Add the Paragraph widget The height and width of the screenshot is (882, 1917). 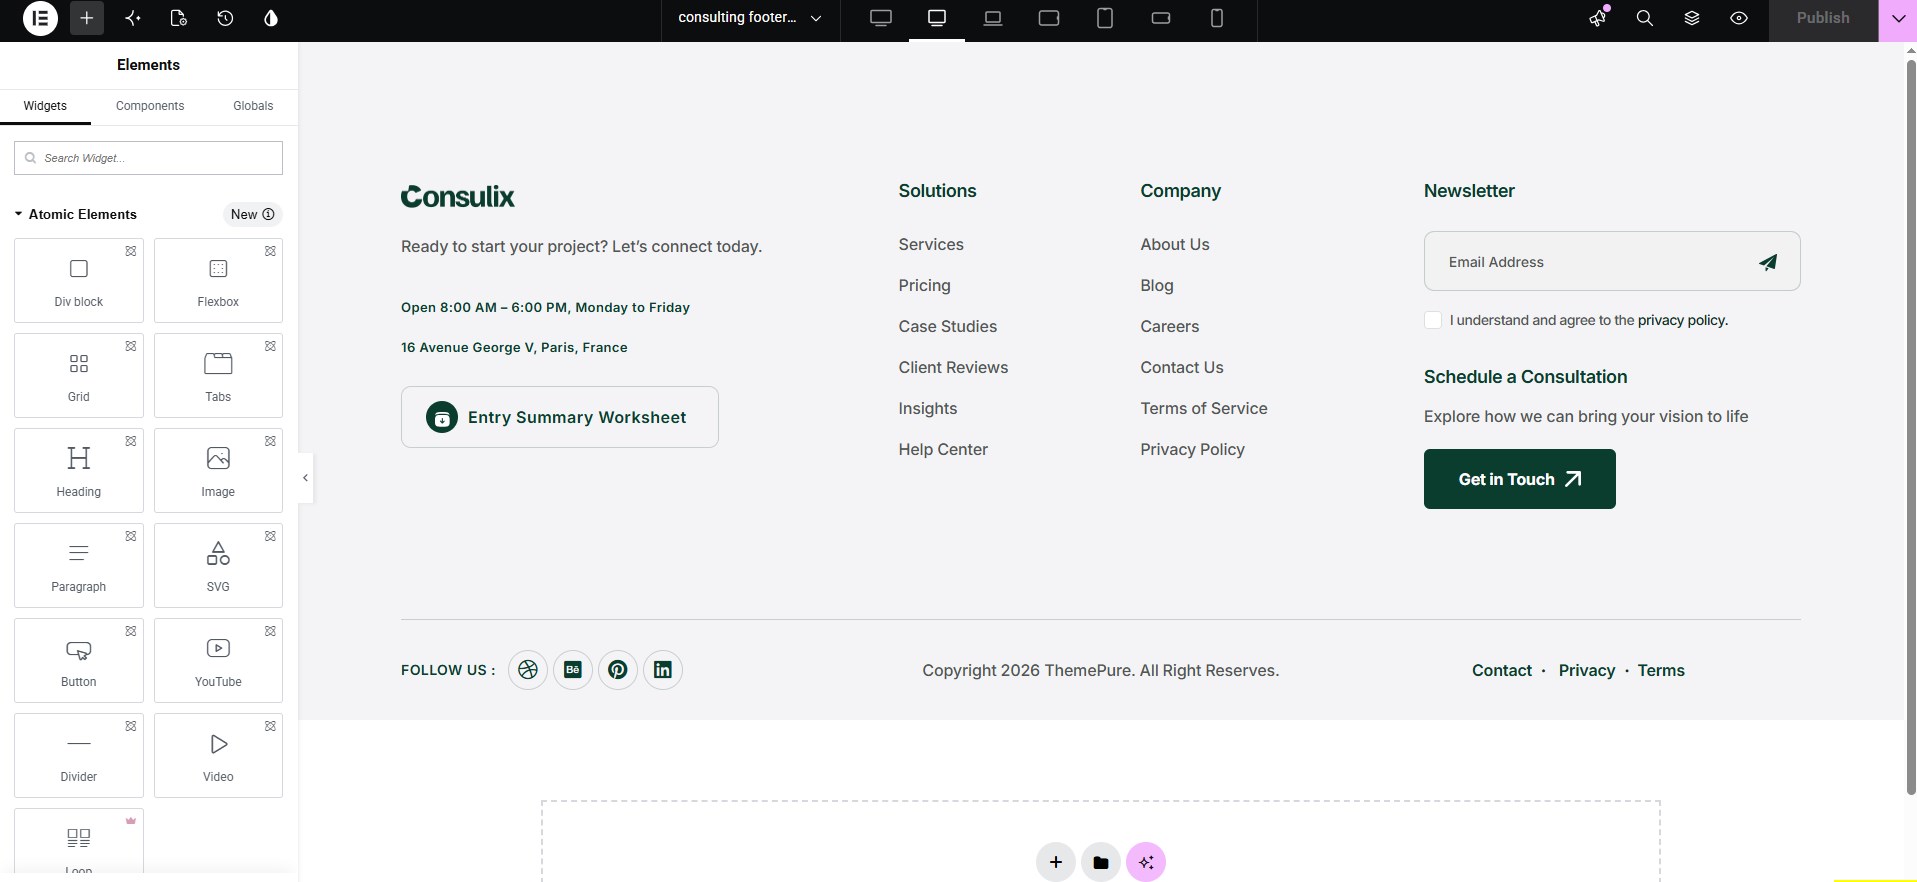tap(79, 565)
